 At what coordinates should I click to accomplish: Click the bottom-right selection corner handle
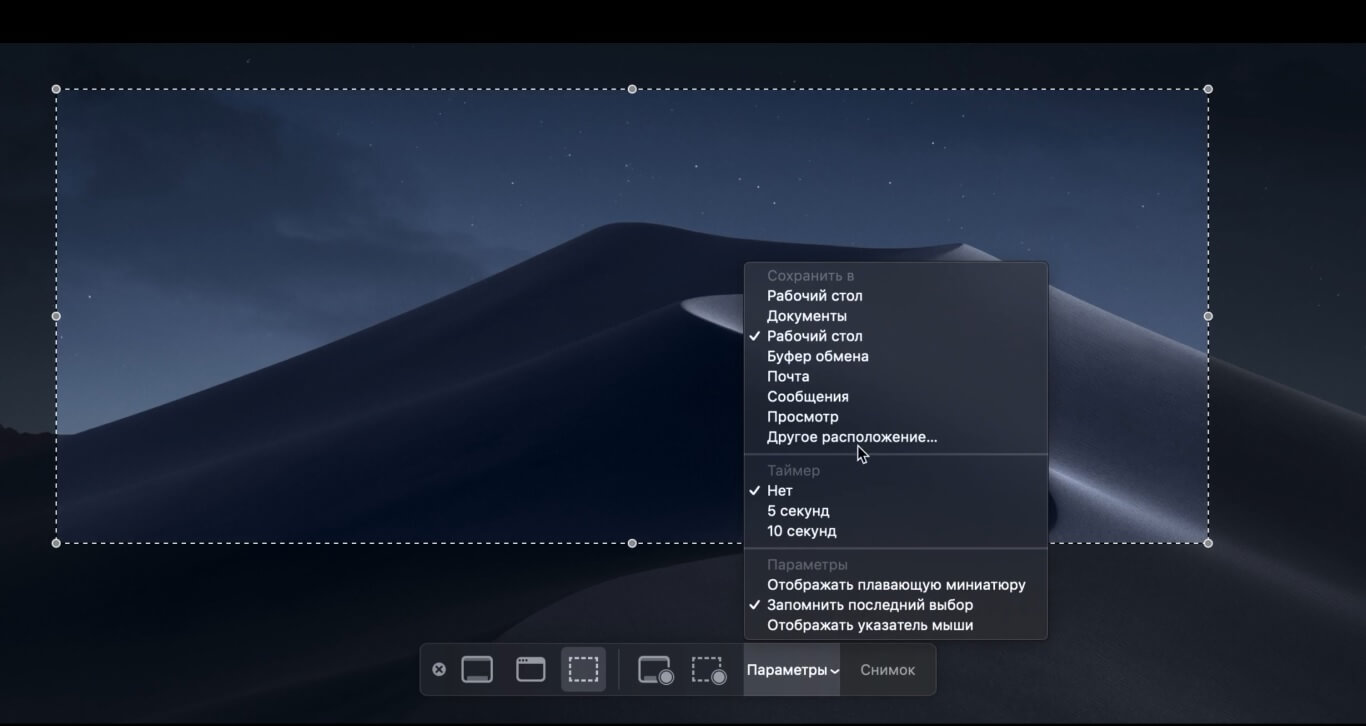(1208, 543)
